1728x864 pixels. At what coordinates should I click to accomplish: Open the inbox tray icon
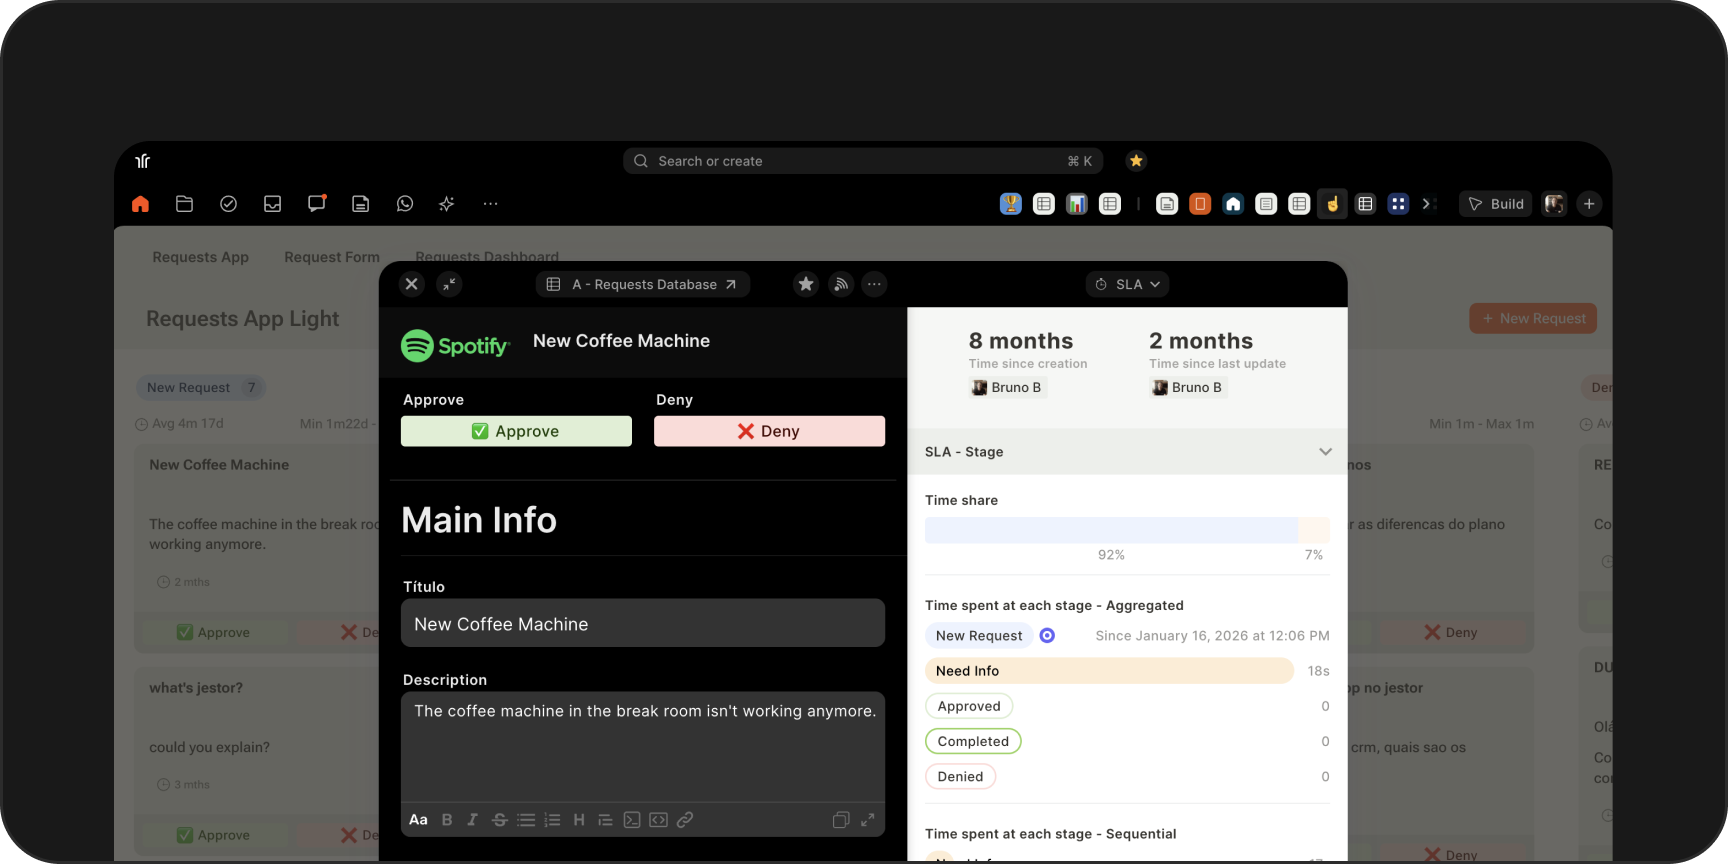click(272, 204)
